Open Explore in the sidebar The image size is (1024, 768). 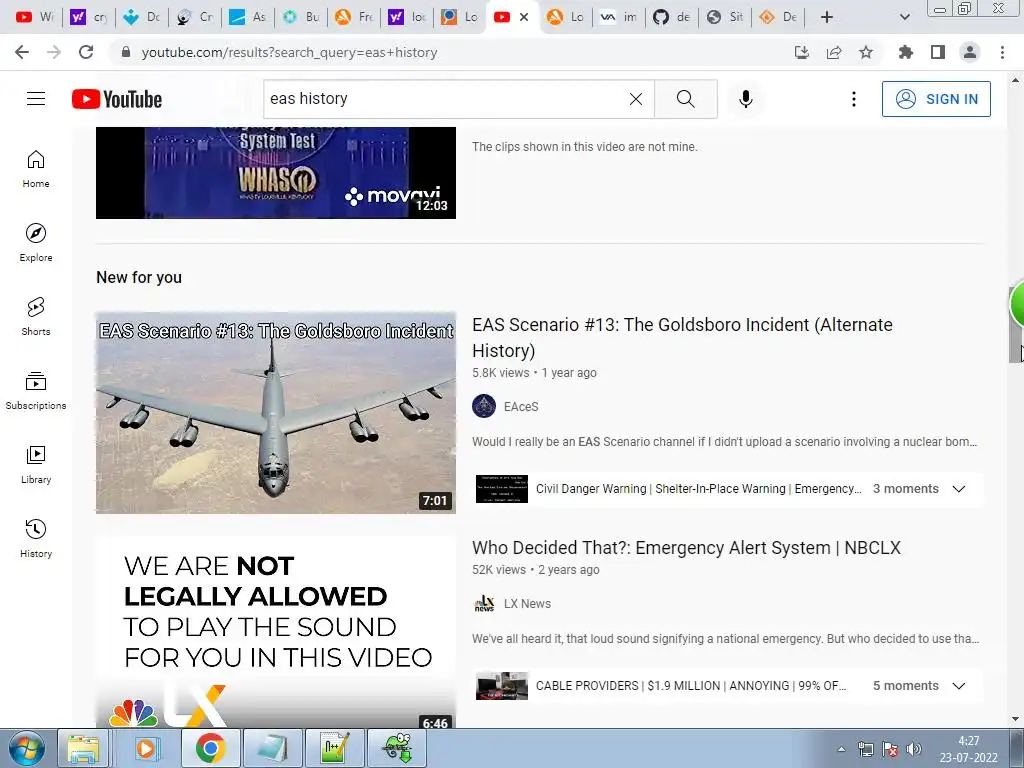pyautogui.click(x=36, y=243)
